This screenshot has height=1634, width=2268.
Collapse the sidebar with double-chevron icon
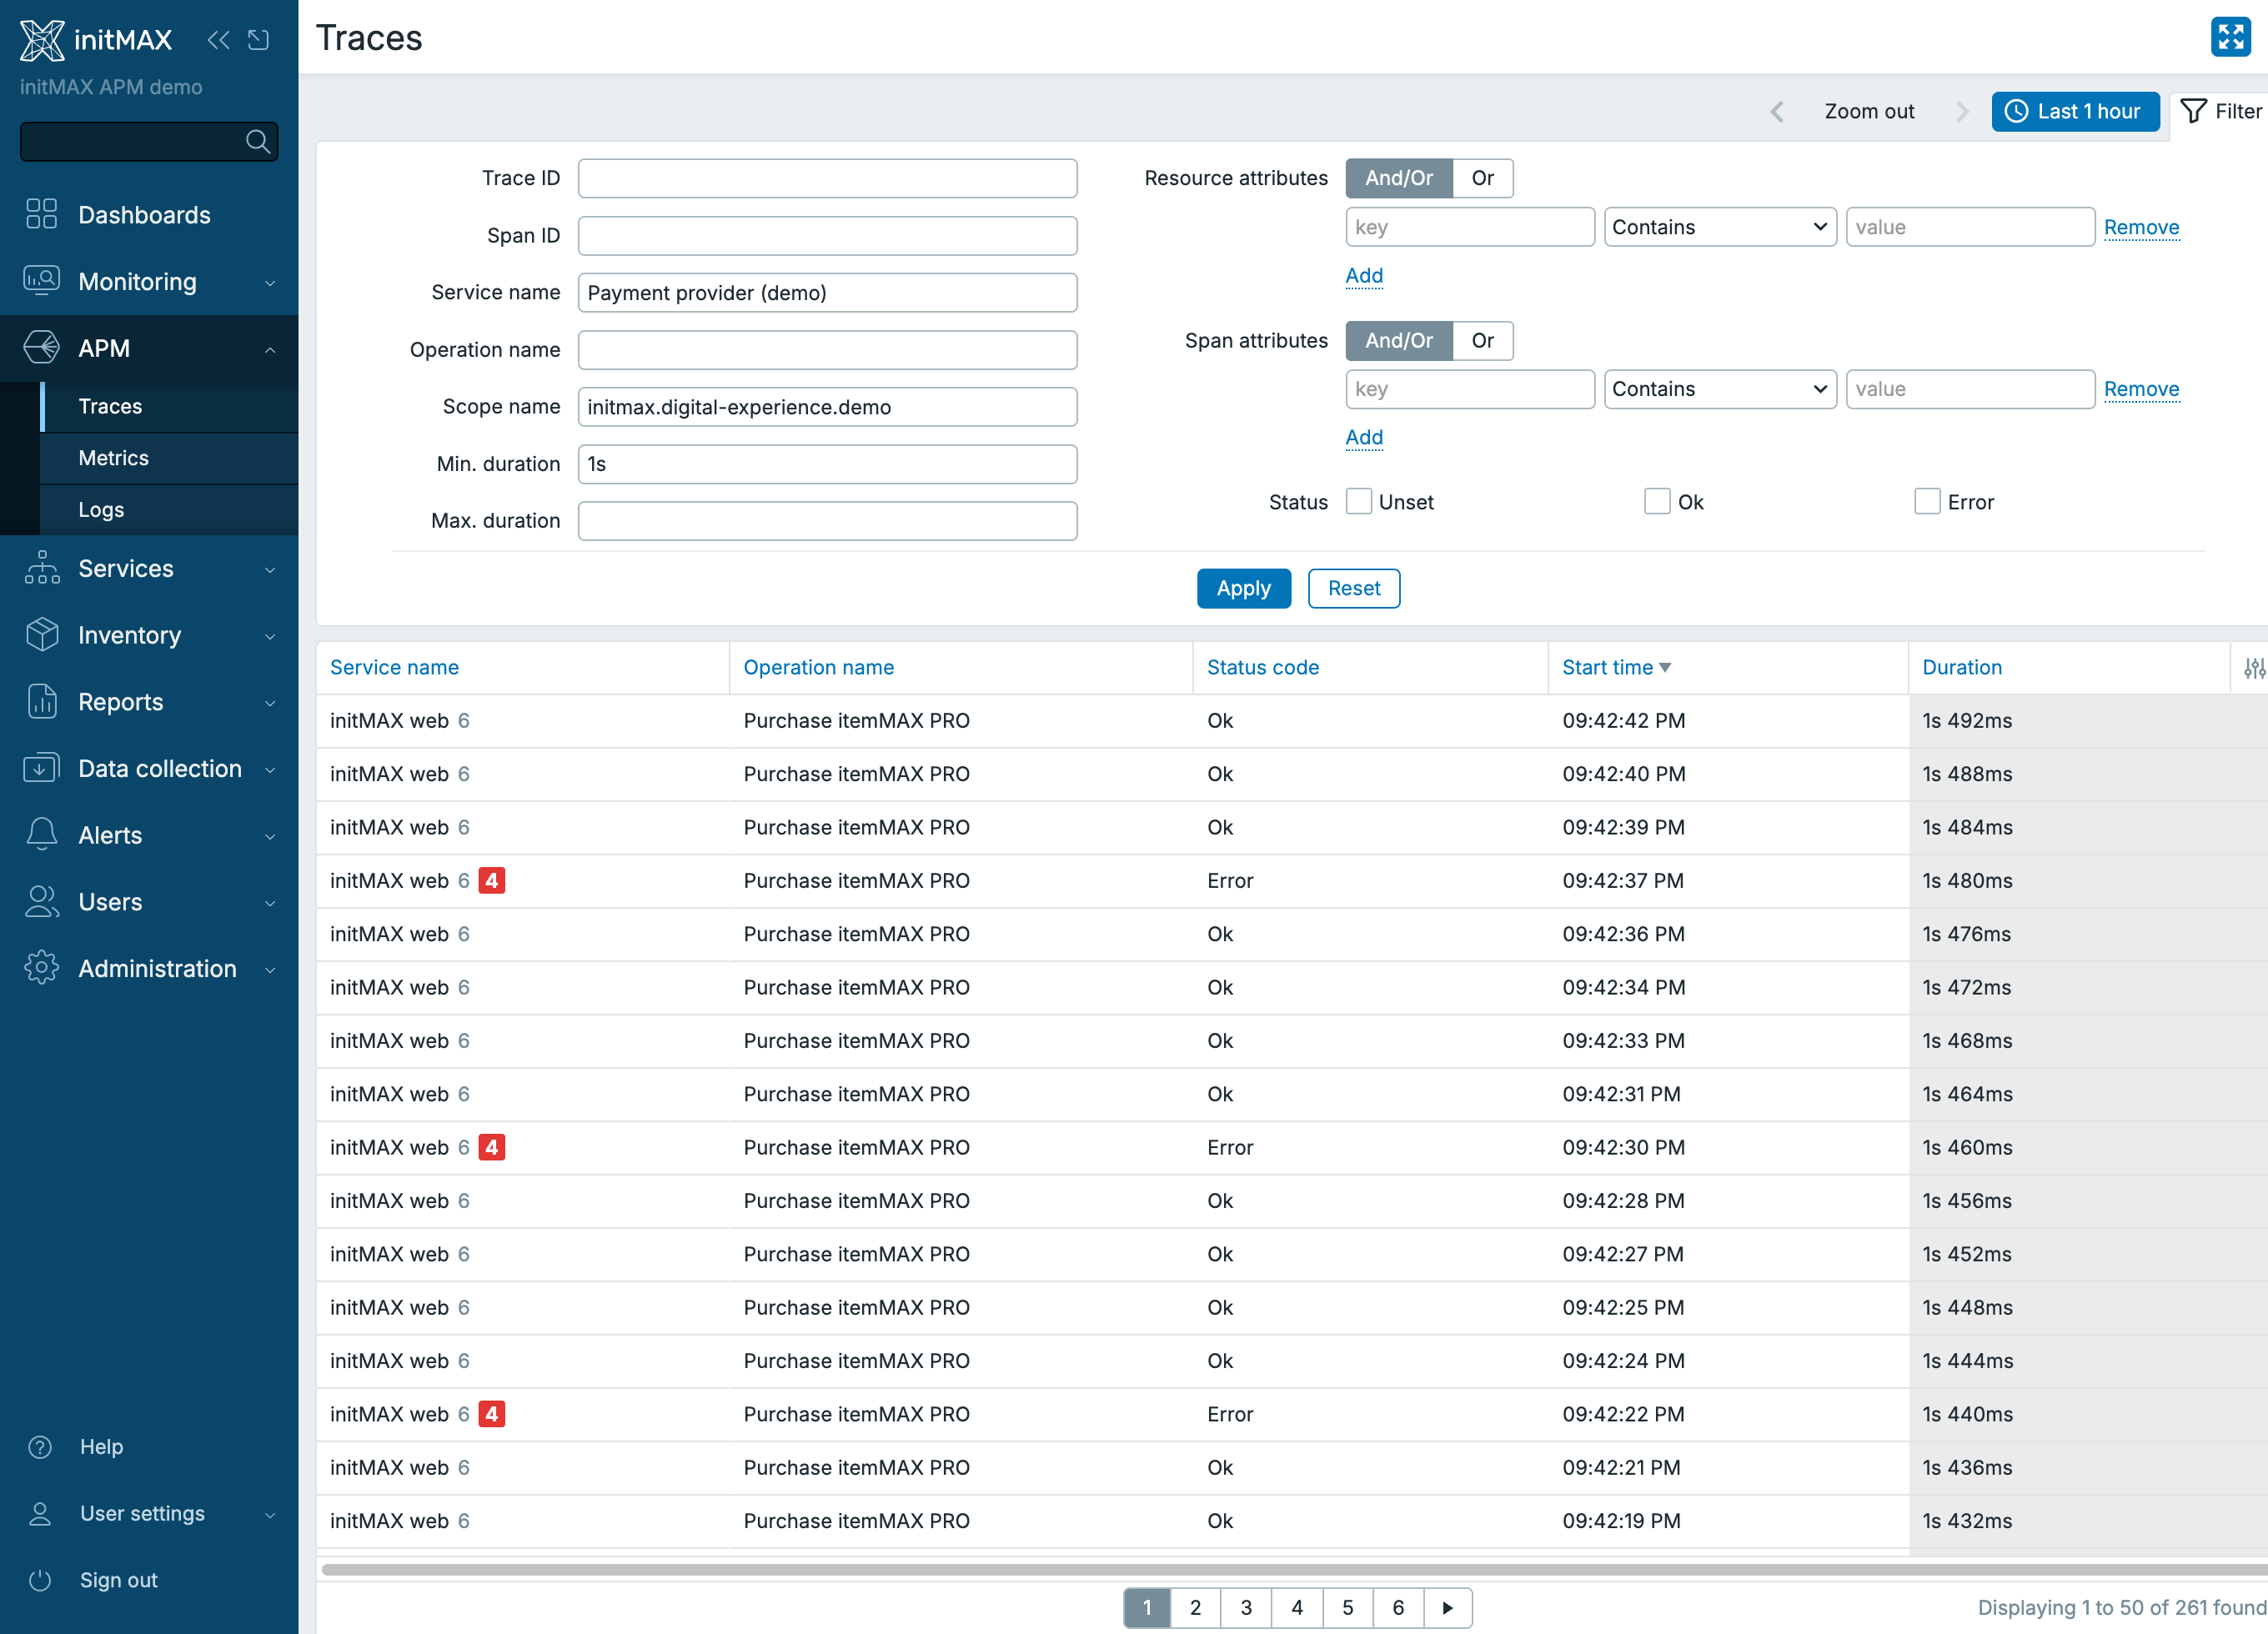click(x=218, y=40)
